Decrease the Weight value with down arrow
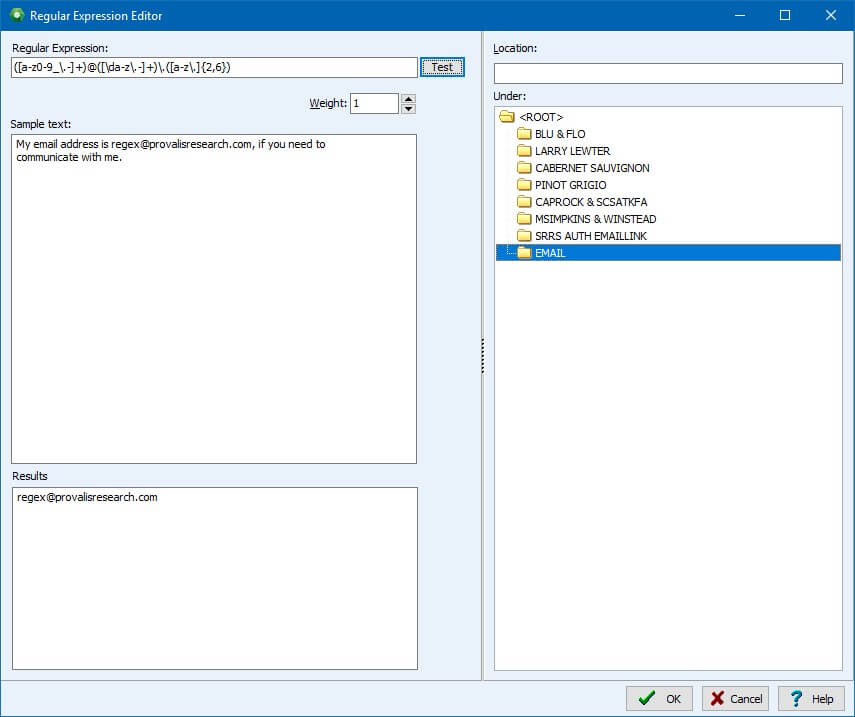This screenshot has height=717, width=855. click(x=408, y=109)
